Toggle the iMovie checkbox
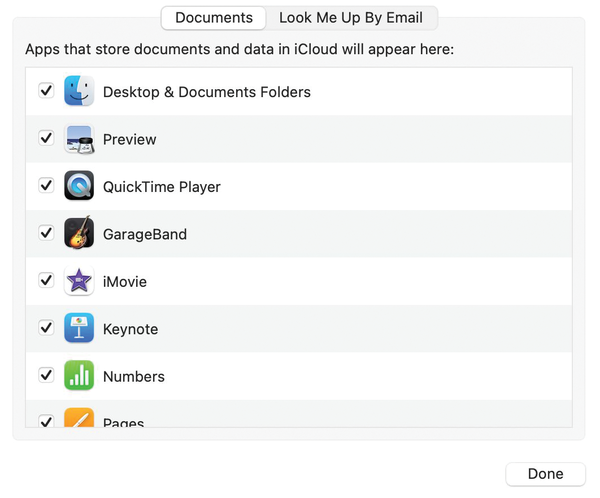 [46, 280]
